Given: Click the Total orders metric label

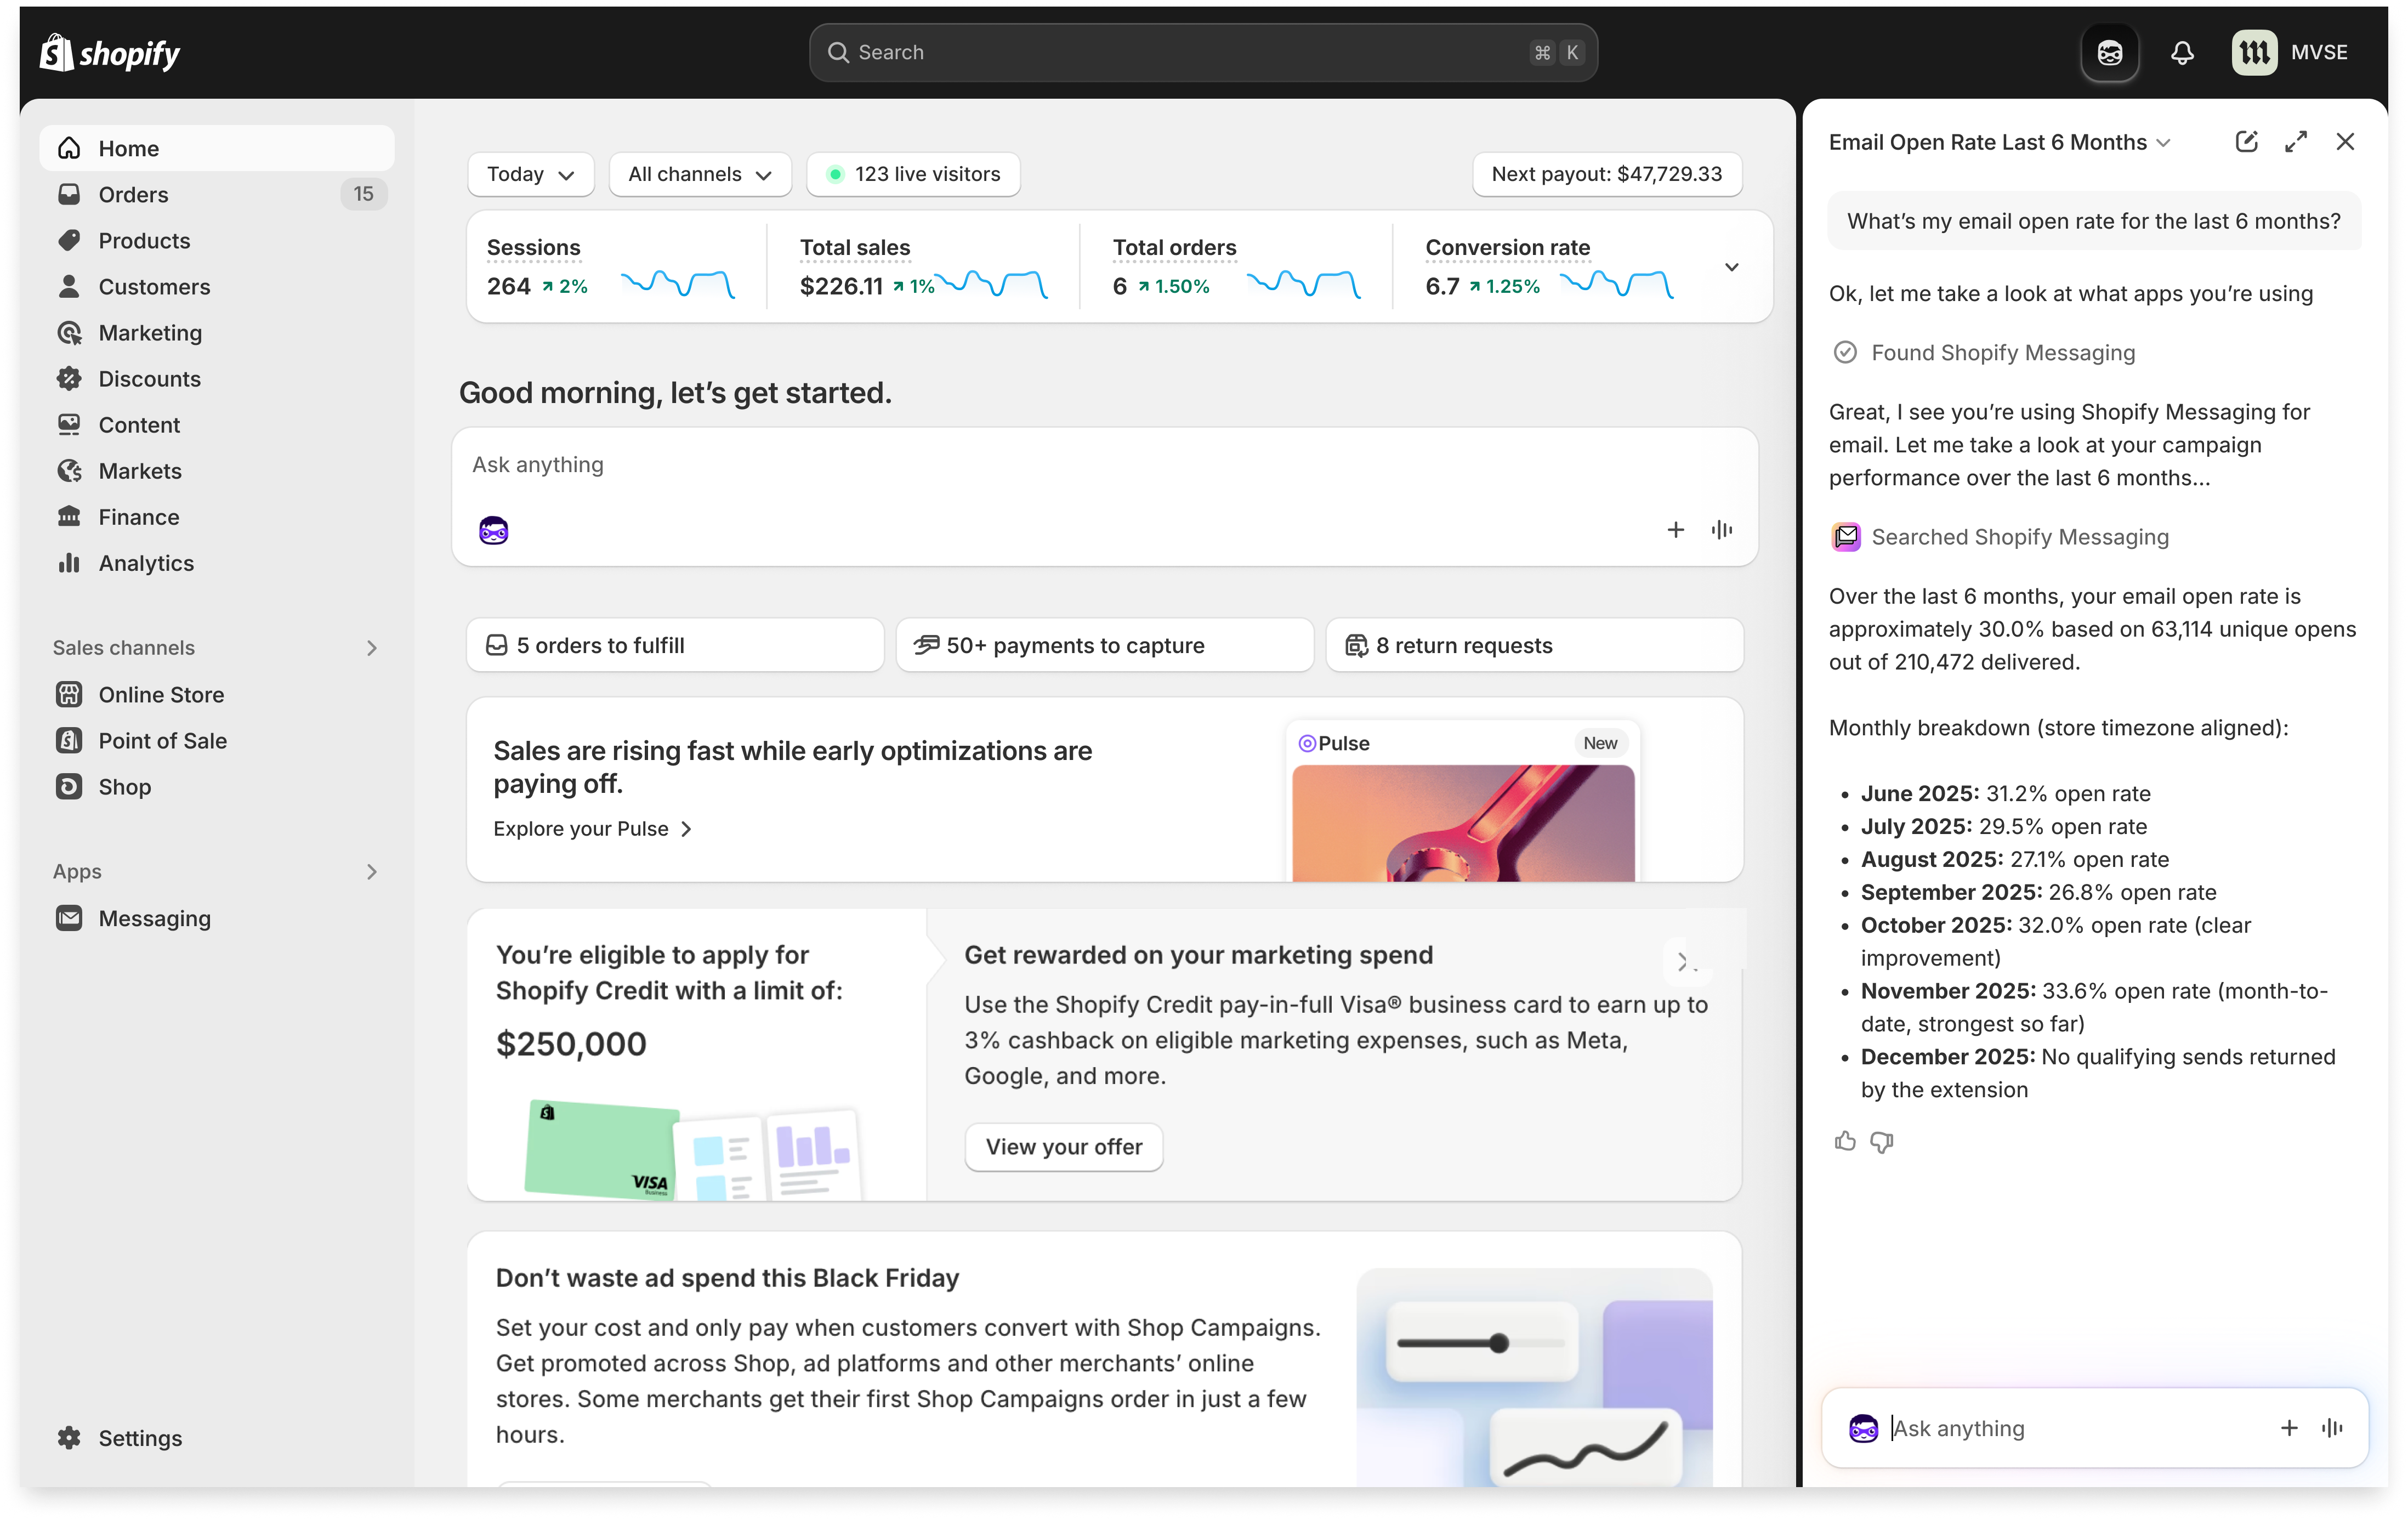Looking at the screenshot, I should pyautogui.click(x=1174, y=247).
